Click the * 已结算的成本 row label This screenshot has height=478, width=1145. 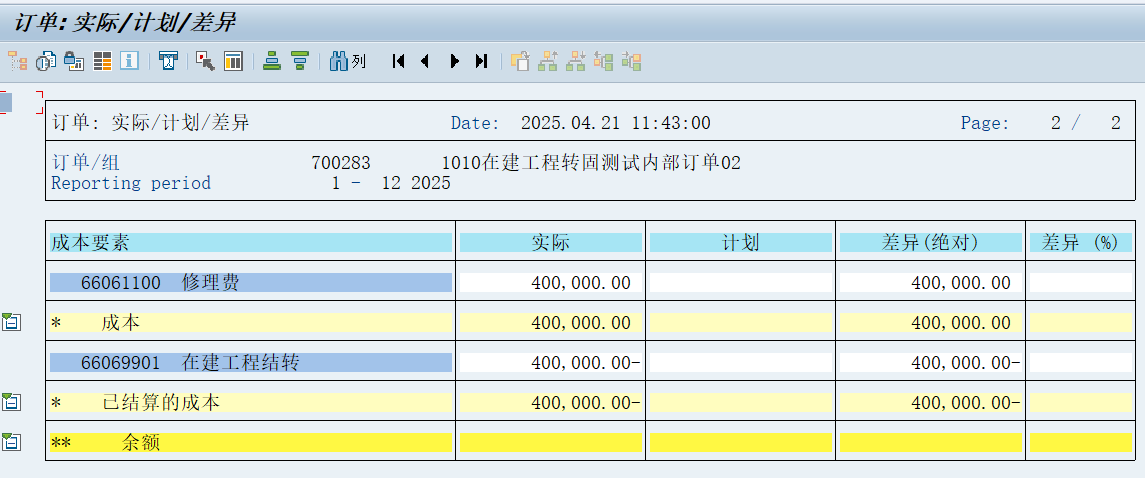click(x=250, y=402)
